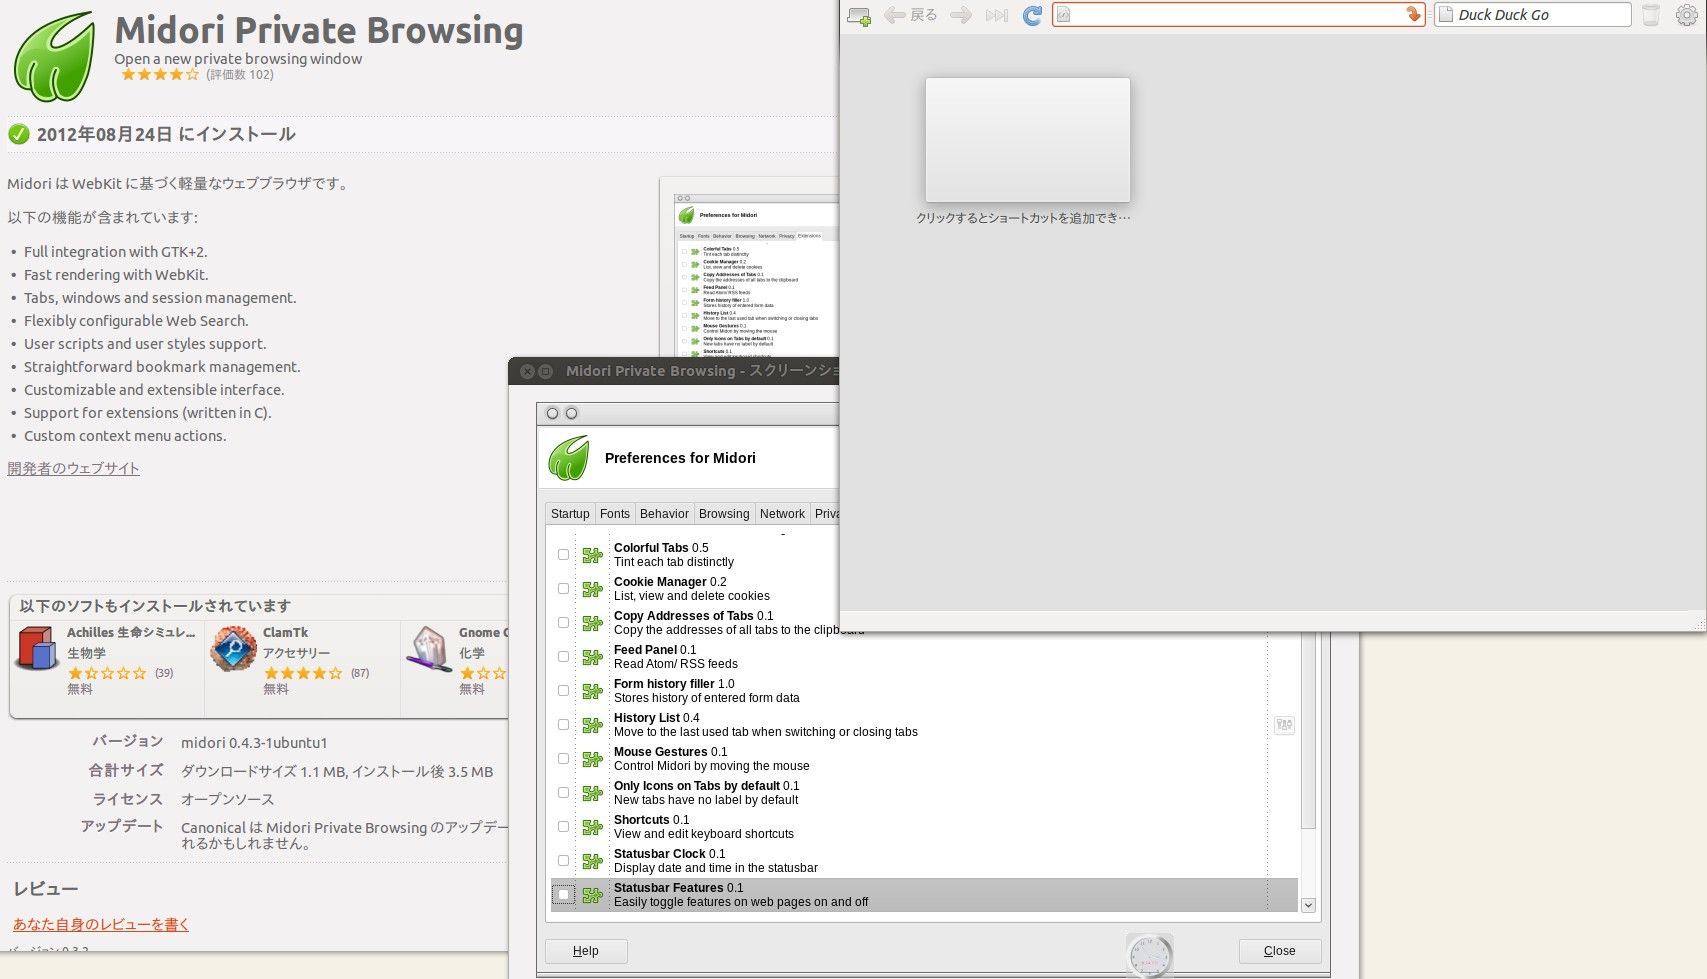Click the green installed checkmark icon
This screenshot has width=1707, height=979.
(18, 134)
